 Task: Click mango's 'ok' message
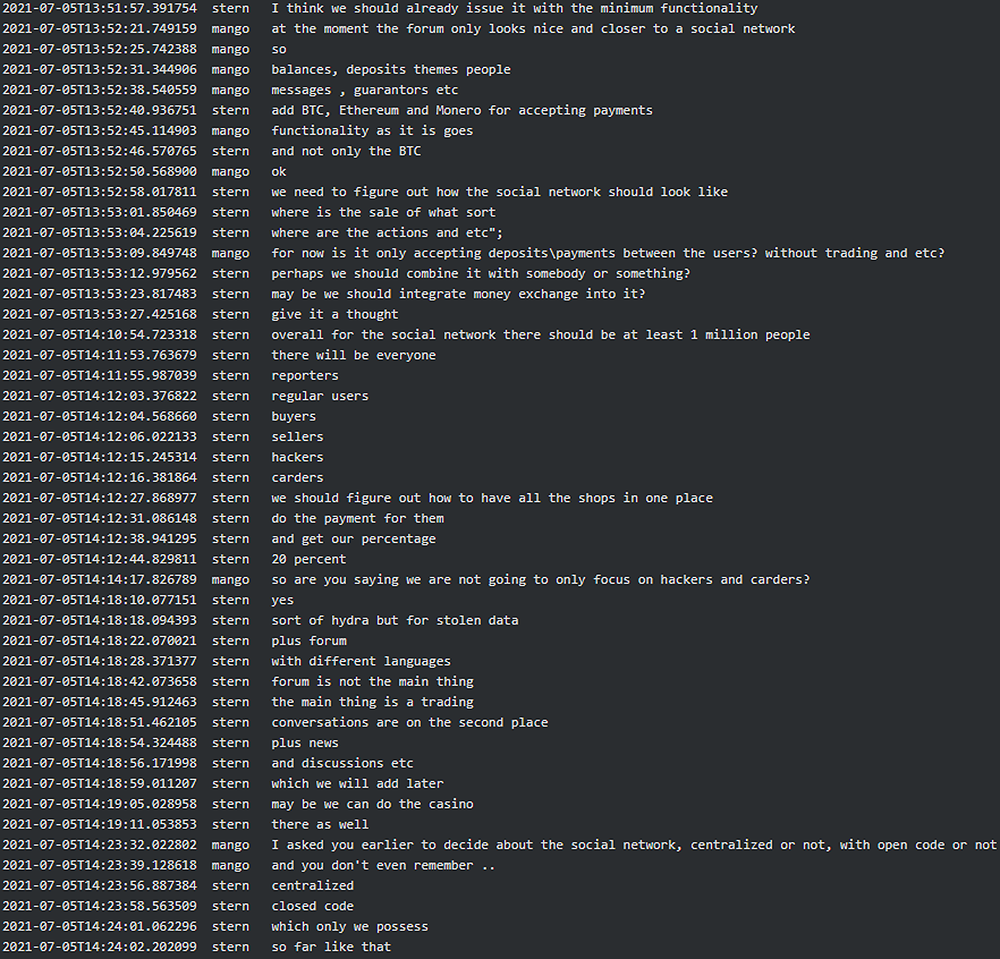[x=278, y=171]
